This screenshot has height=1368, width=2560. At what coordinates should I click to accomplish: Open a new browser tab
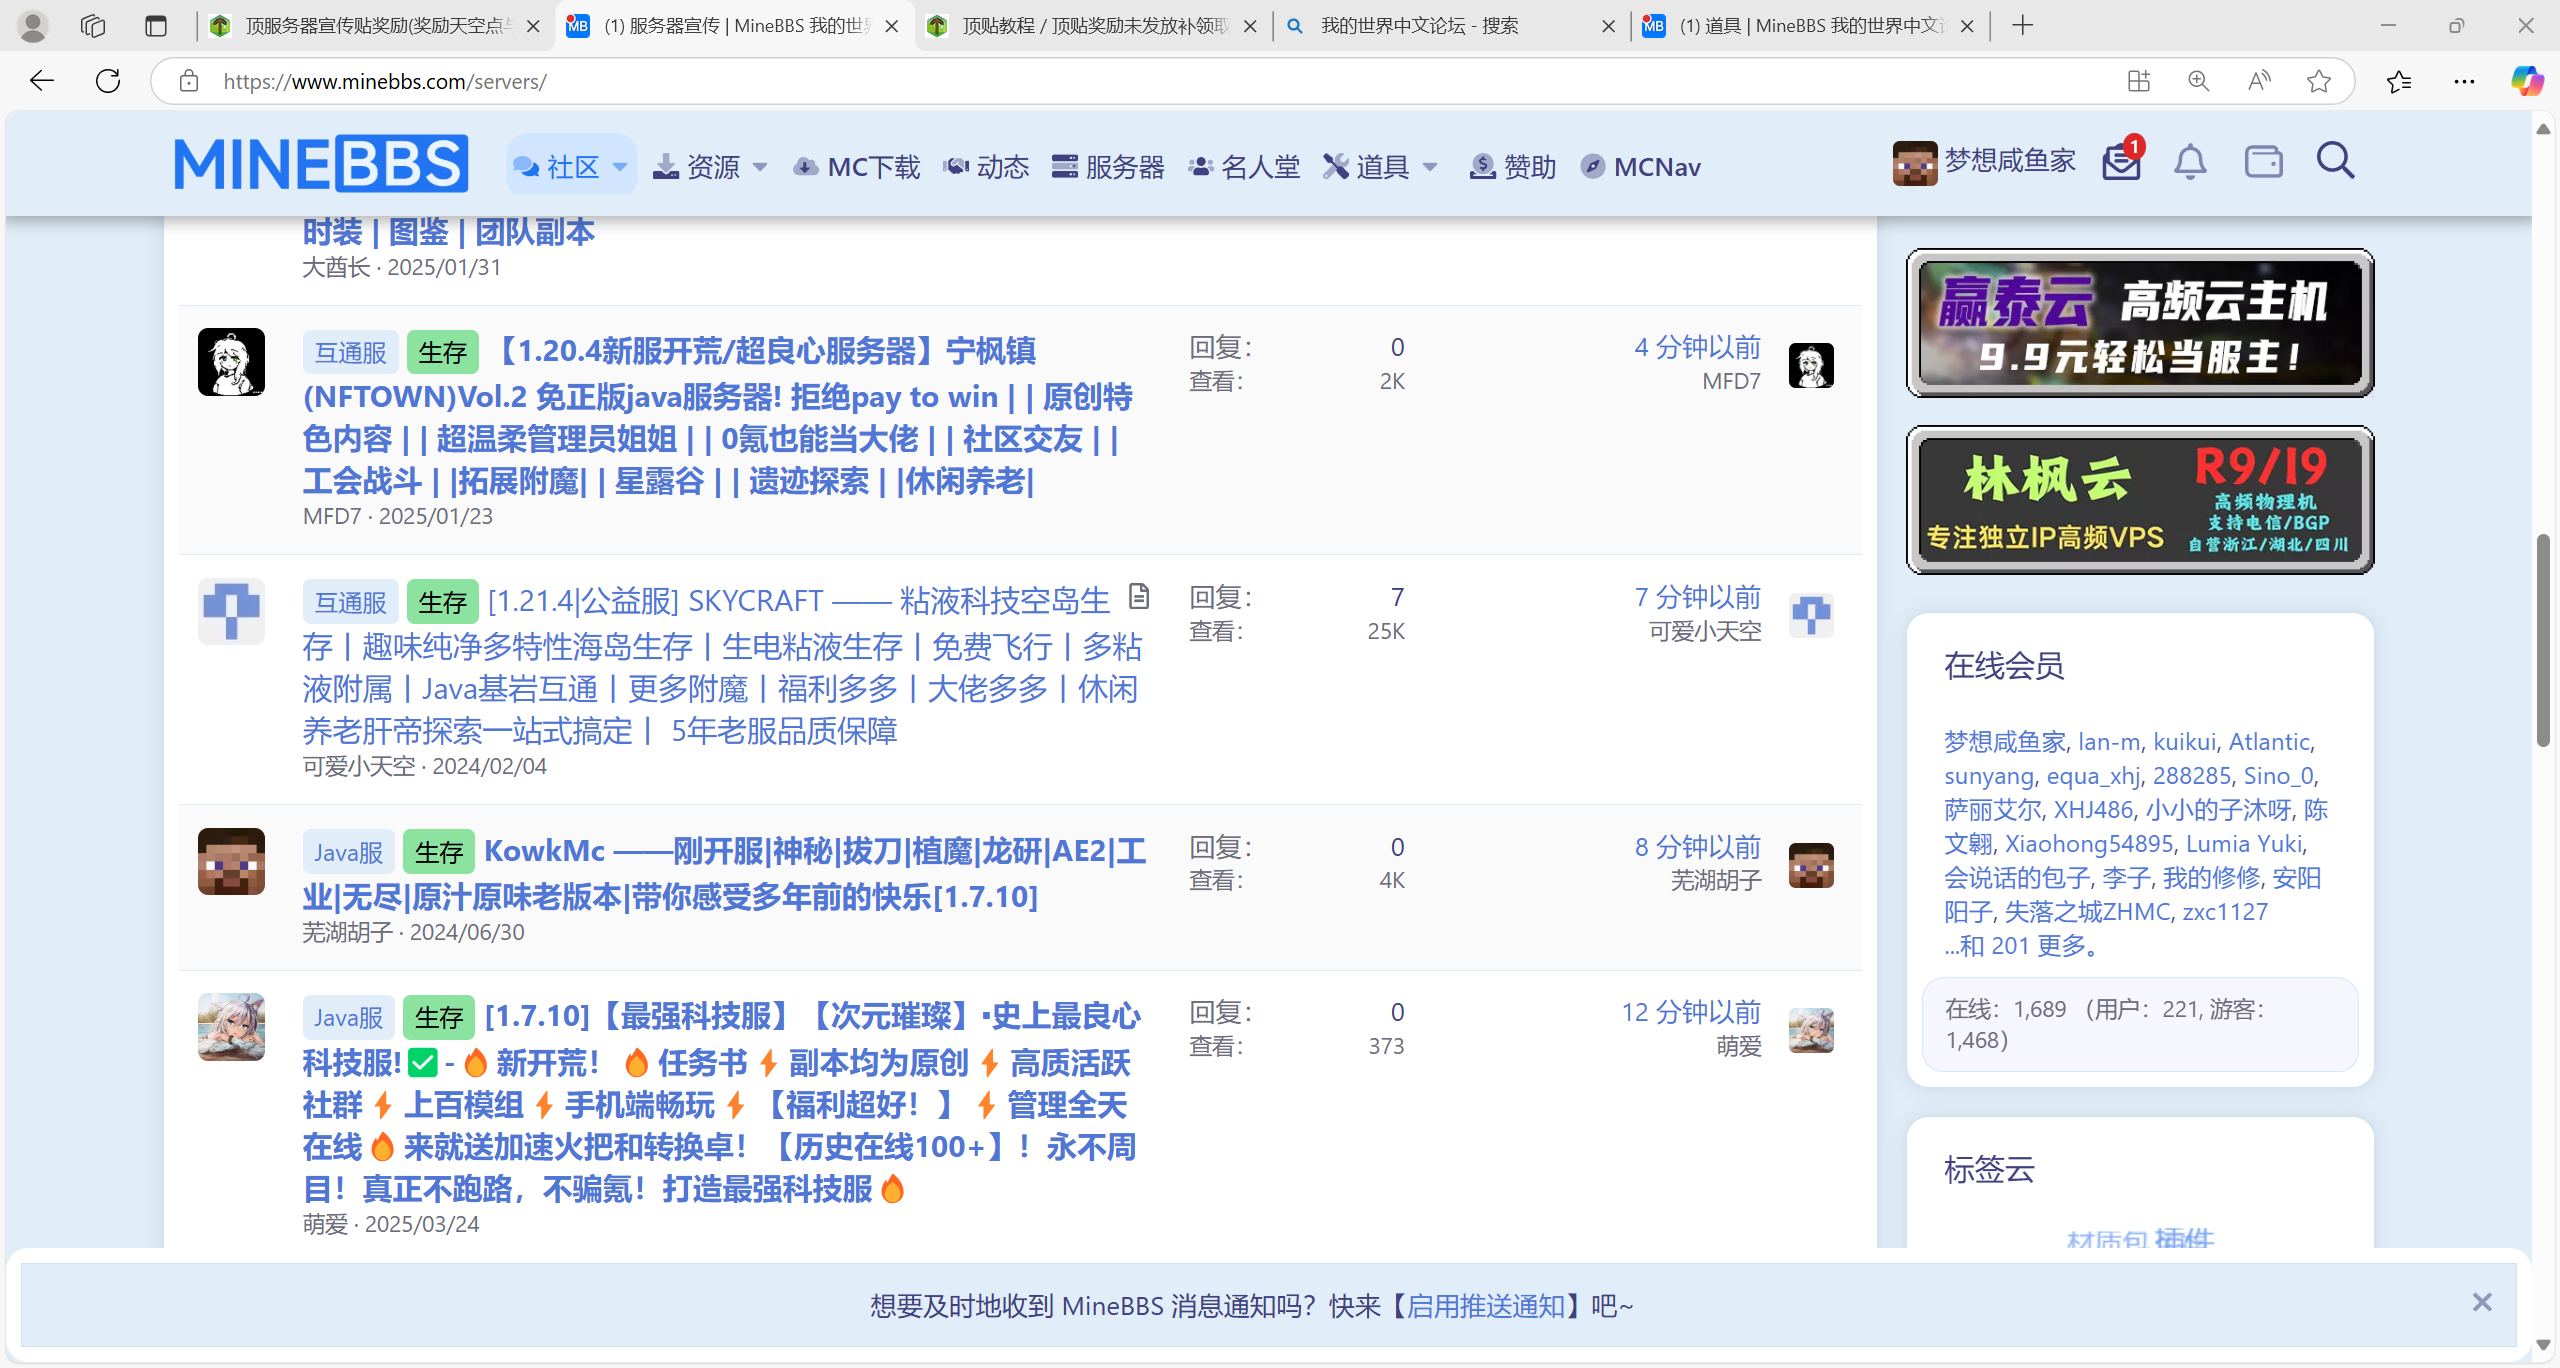pyautogui.click(x=2022, y=26)
